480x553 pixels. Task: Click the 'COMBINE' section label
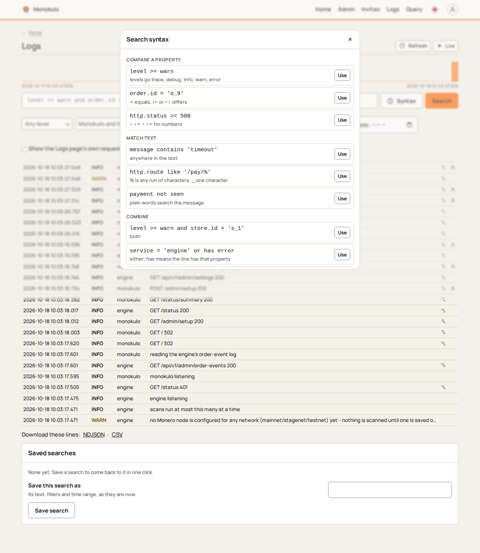[137, 217]
